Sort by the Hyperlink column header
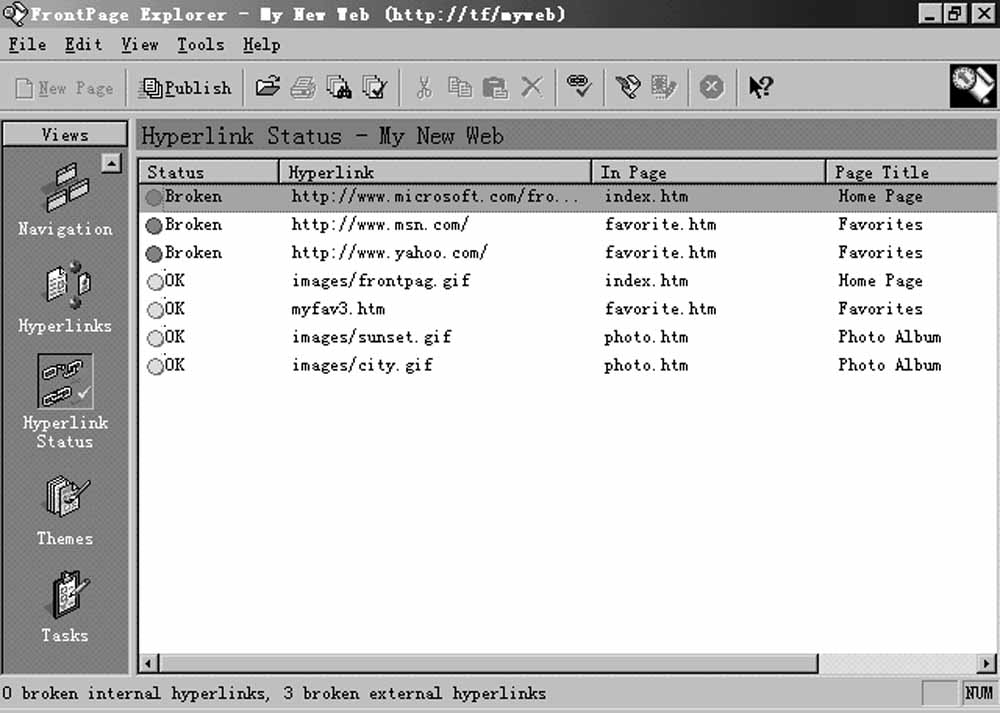This screenshot has width=1000, height=713. click(436, 172)
